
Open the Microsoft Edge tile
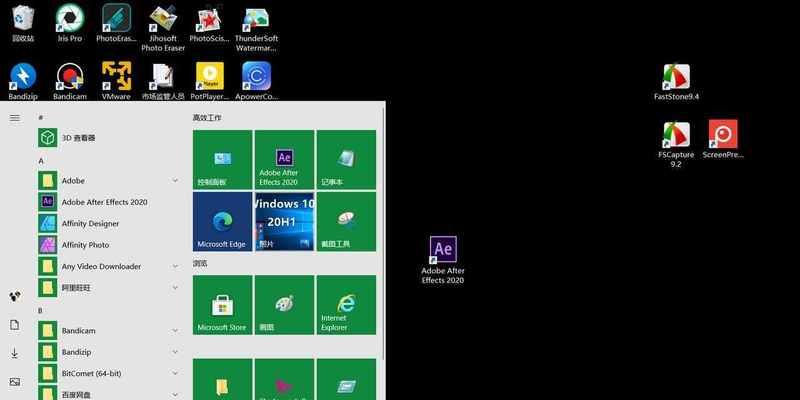222,221
